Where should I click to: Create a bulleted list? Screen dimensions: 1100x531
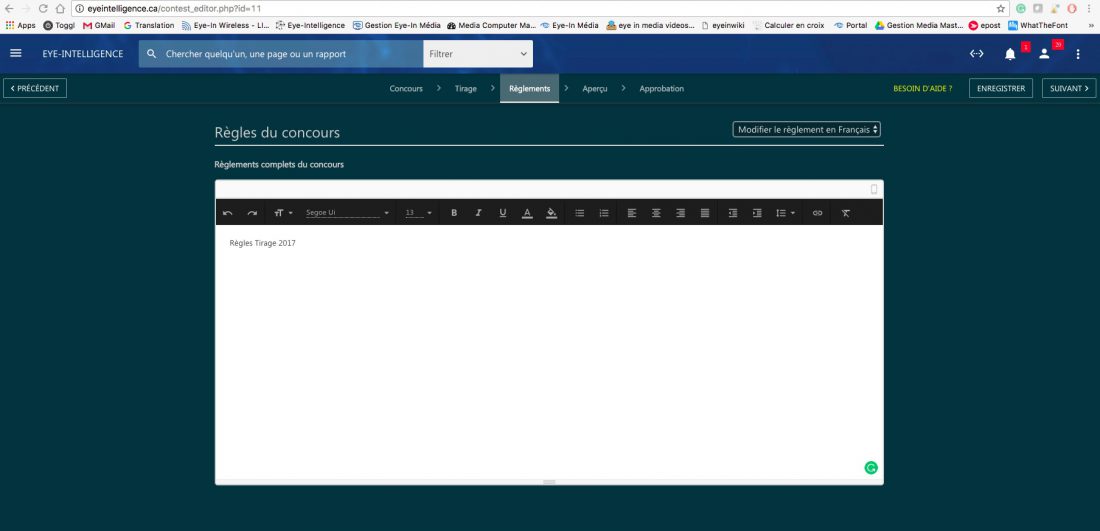[x=580, y=213]
